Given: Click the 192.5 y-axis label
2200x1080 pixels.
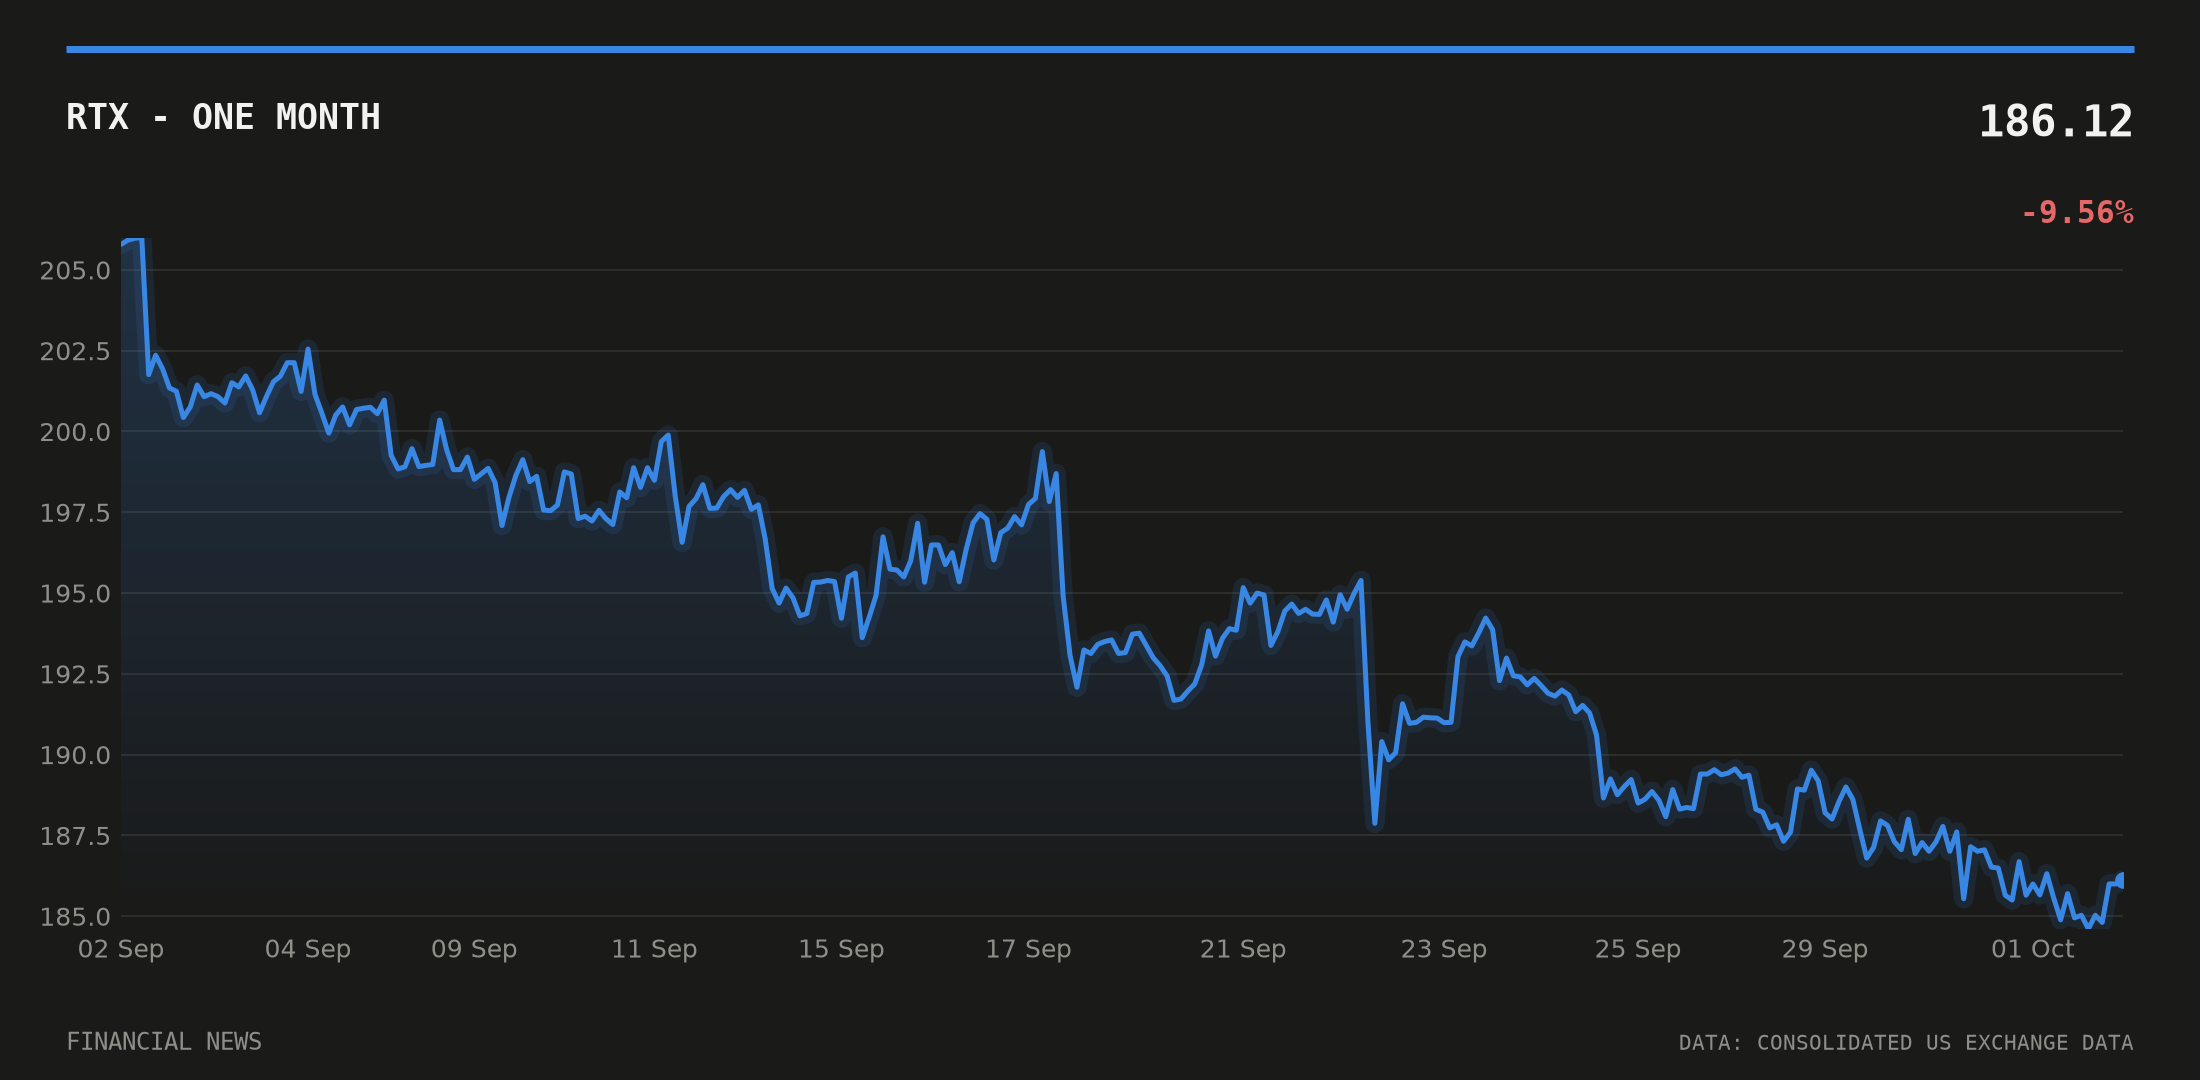Looking at the screenshot, I should click(x=75, y=674).
